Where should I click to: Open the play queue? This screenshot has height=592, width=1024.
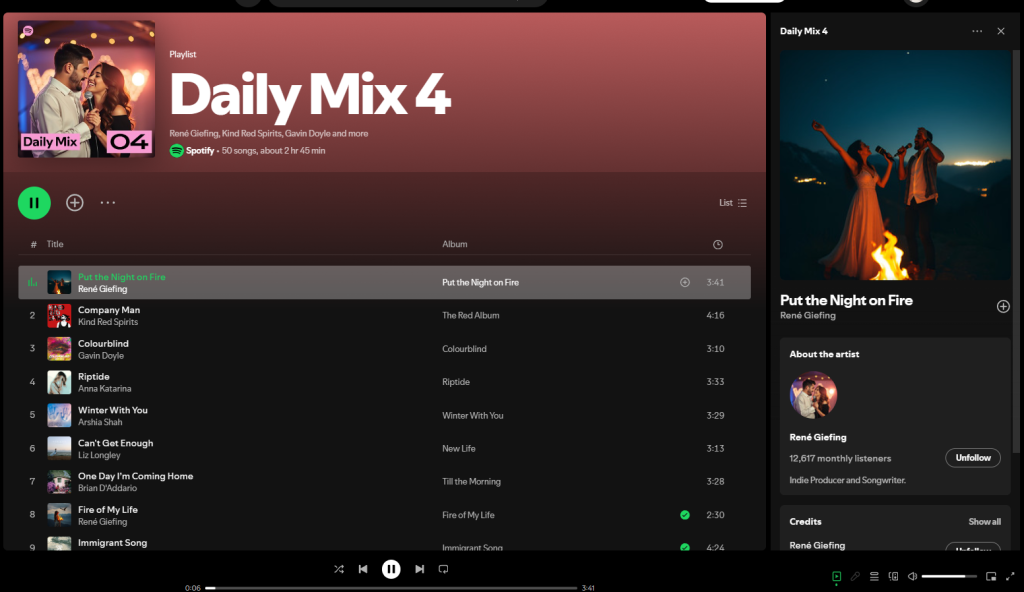(874, 576)
